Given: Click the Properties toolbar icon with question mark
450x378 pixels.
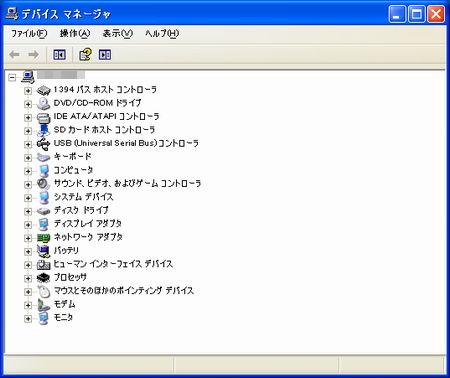Looking at the screenshot, I should pos(85,54).
